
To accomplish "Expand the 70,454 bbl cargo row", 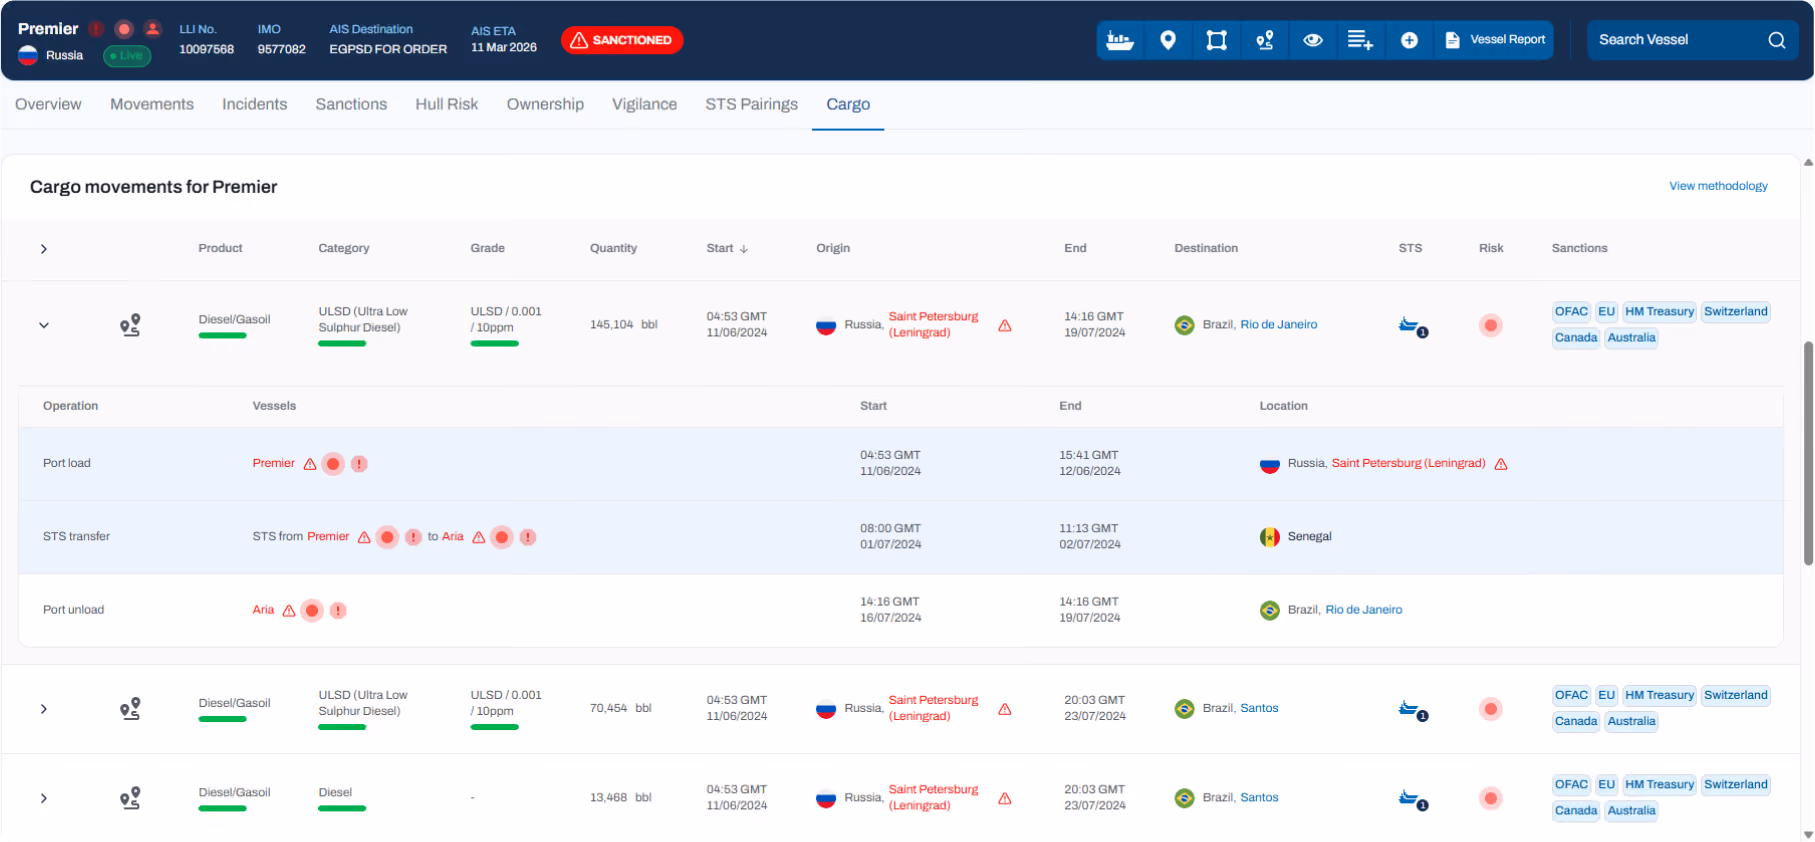I will point(44,709).
